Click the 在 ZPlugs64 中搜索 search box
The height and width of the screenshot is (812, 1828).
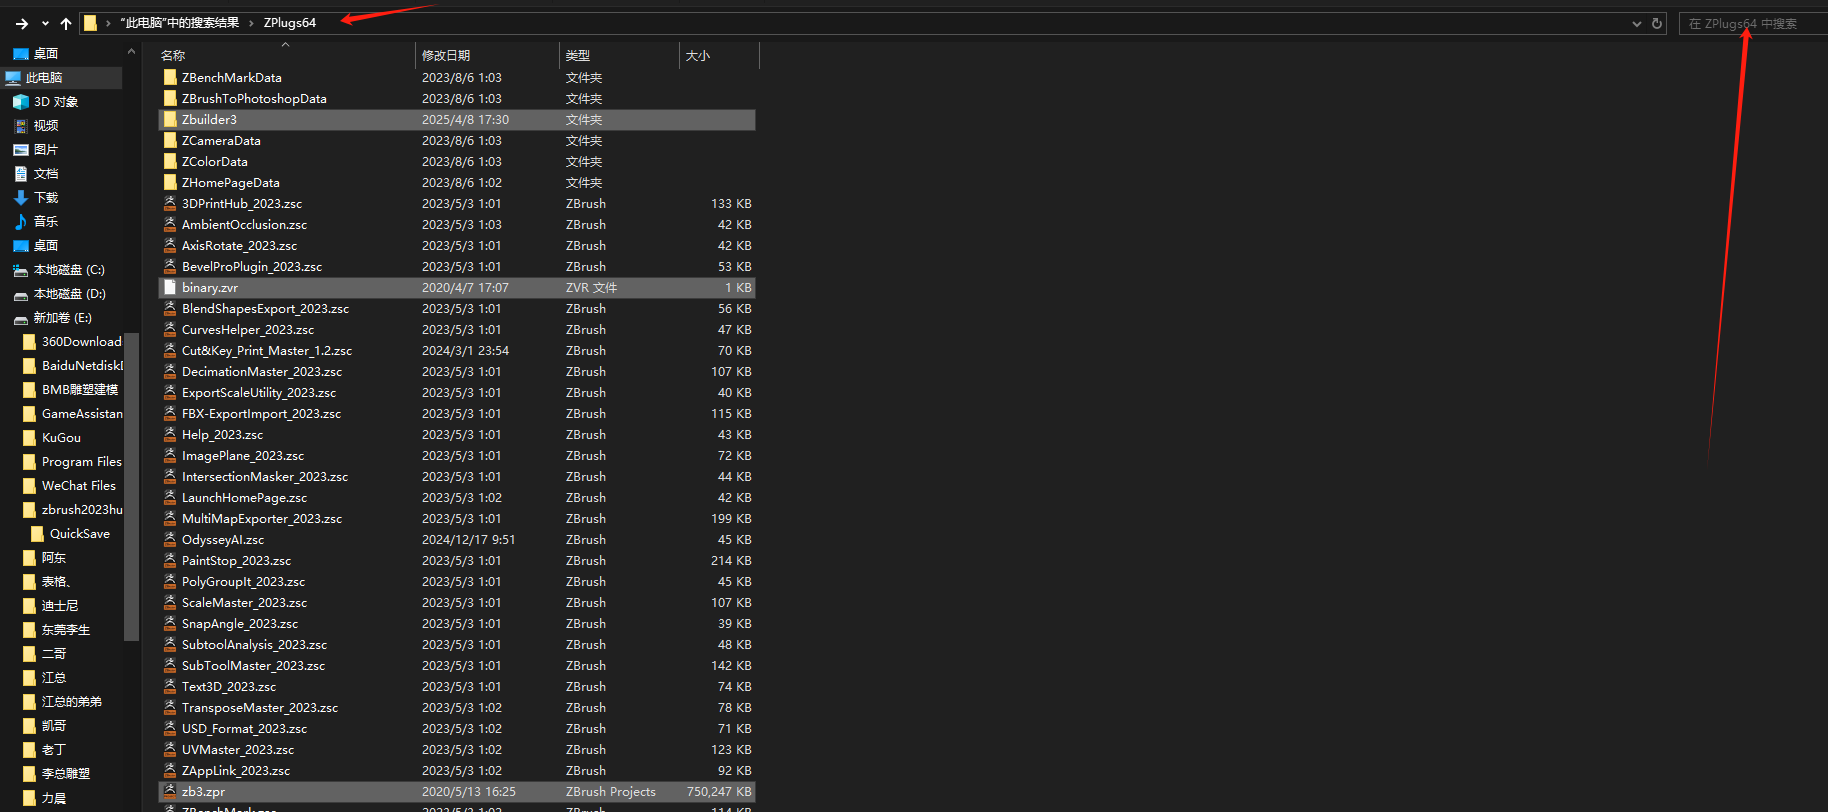1750,23
